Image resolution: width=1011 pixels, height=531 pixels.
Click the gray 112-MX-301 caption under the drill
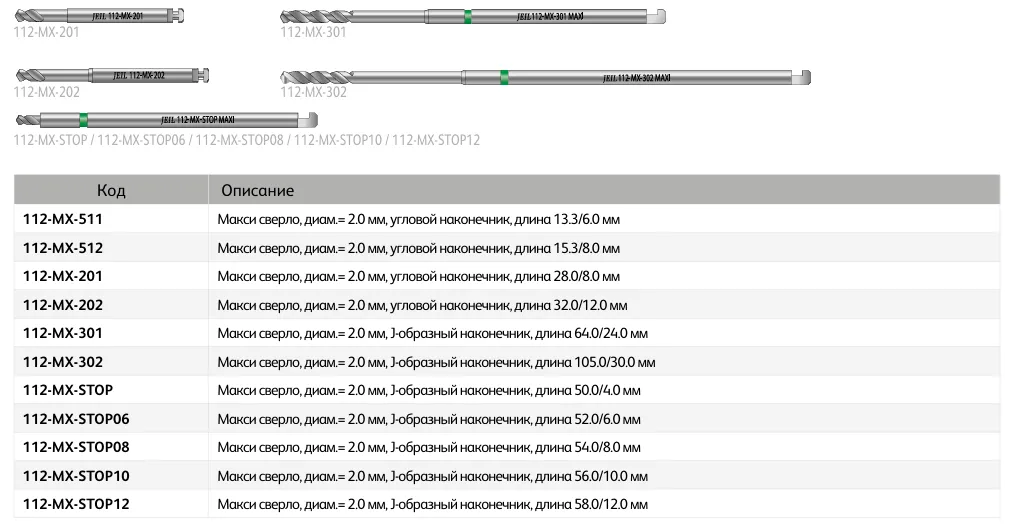(x=313, y=32)
